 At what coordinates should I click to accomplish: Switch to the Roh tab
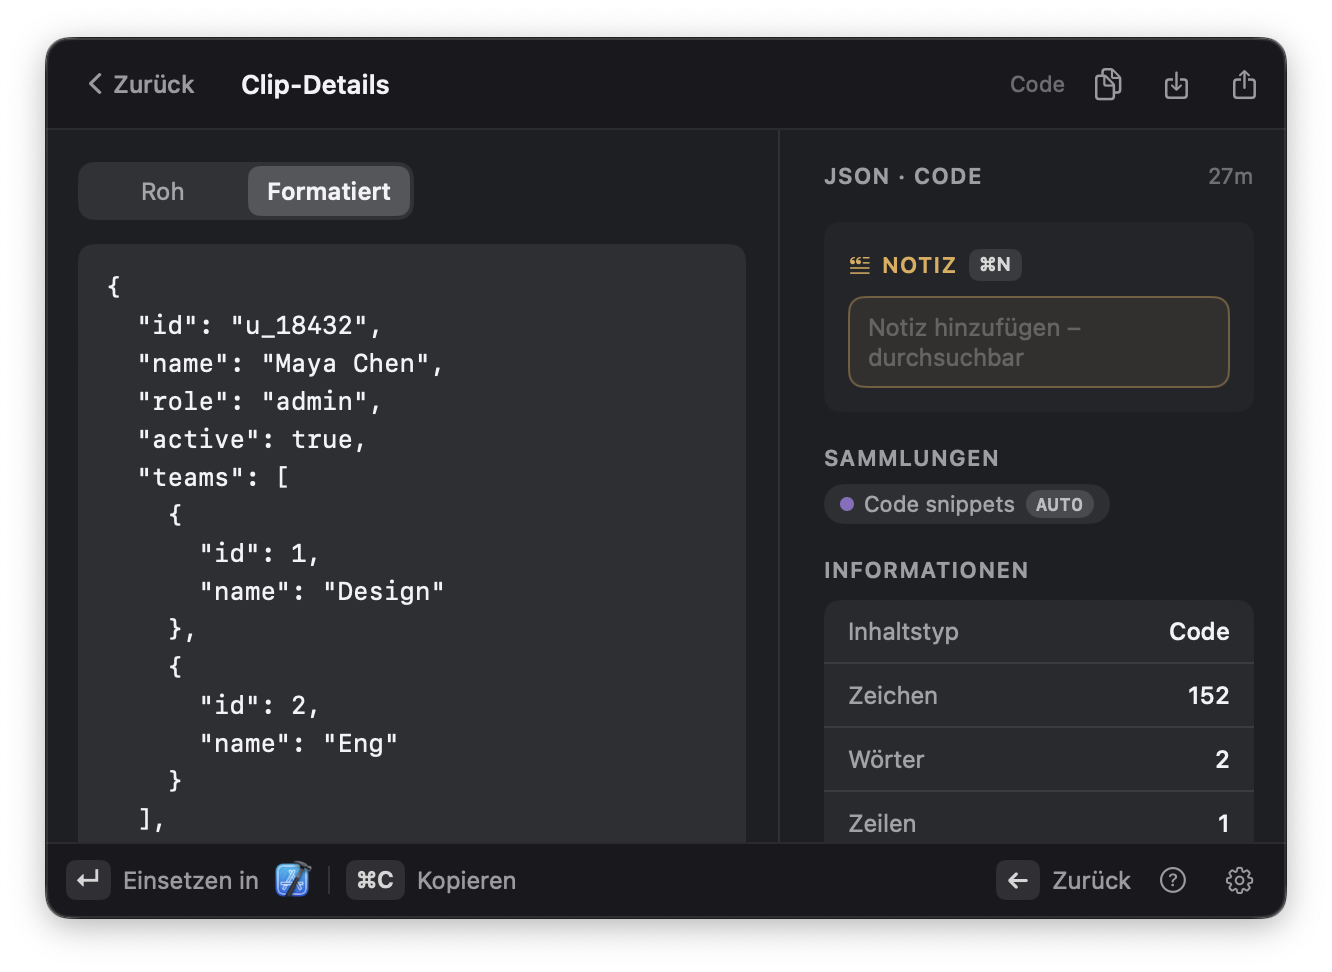click(163, 191)
